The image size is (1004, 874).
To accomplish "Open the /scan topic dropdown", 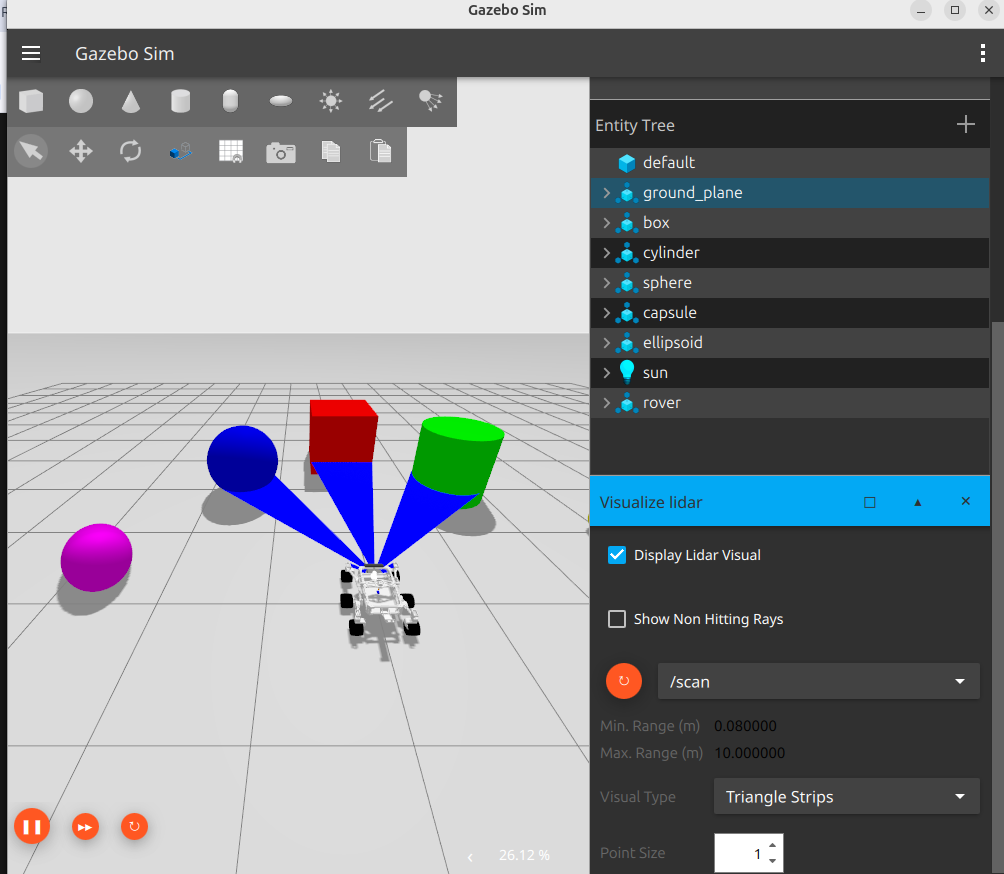I will click(x=818, y=682).
